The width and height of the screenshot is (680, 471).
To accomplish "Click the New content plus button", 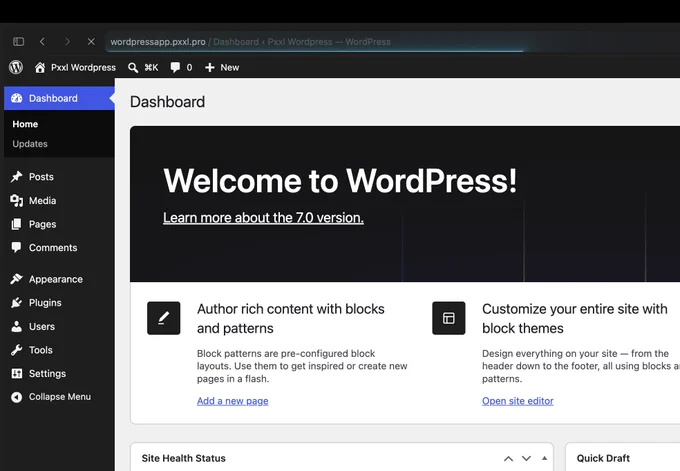I will coord(222,67).
